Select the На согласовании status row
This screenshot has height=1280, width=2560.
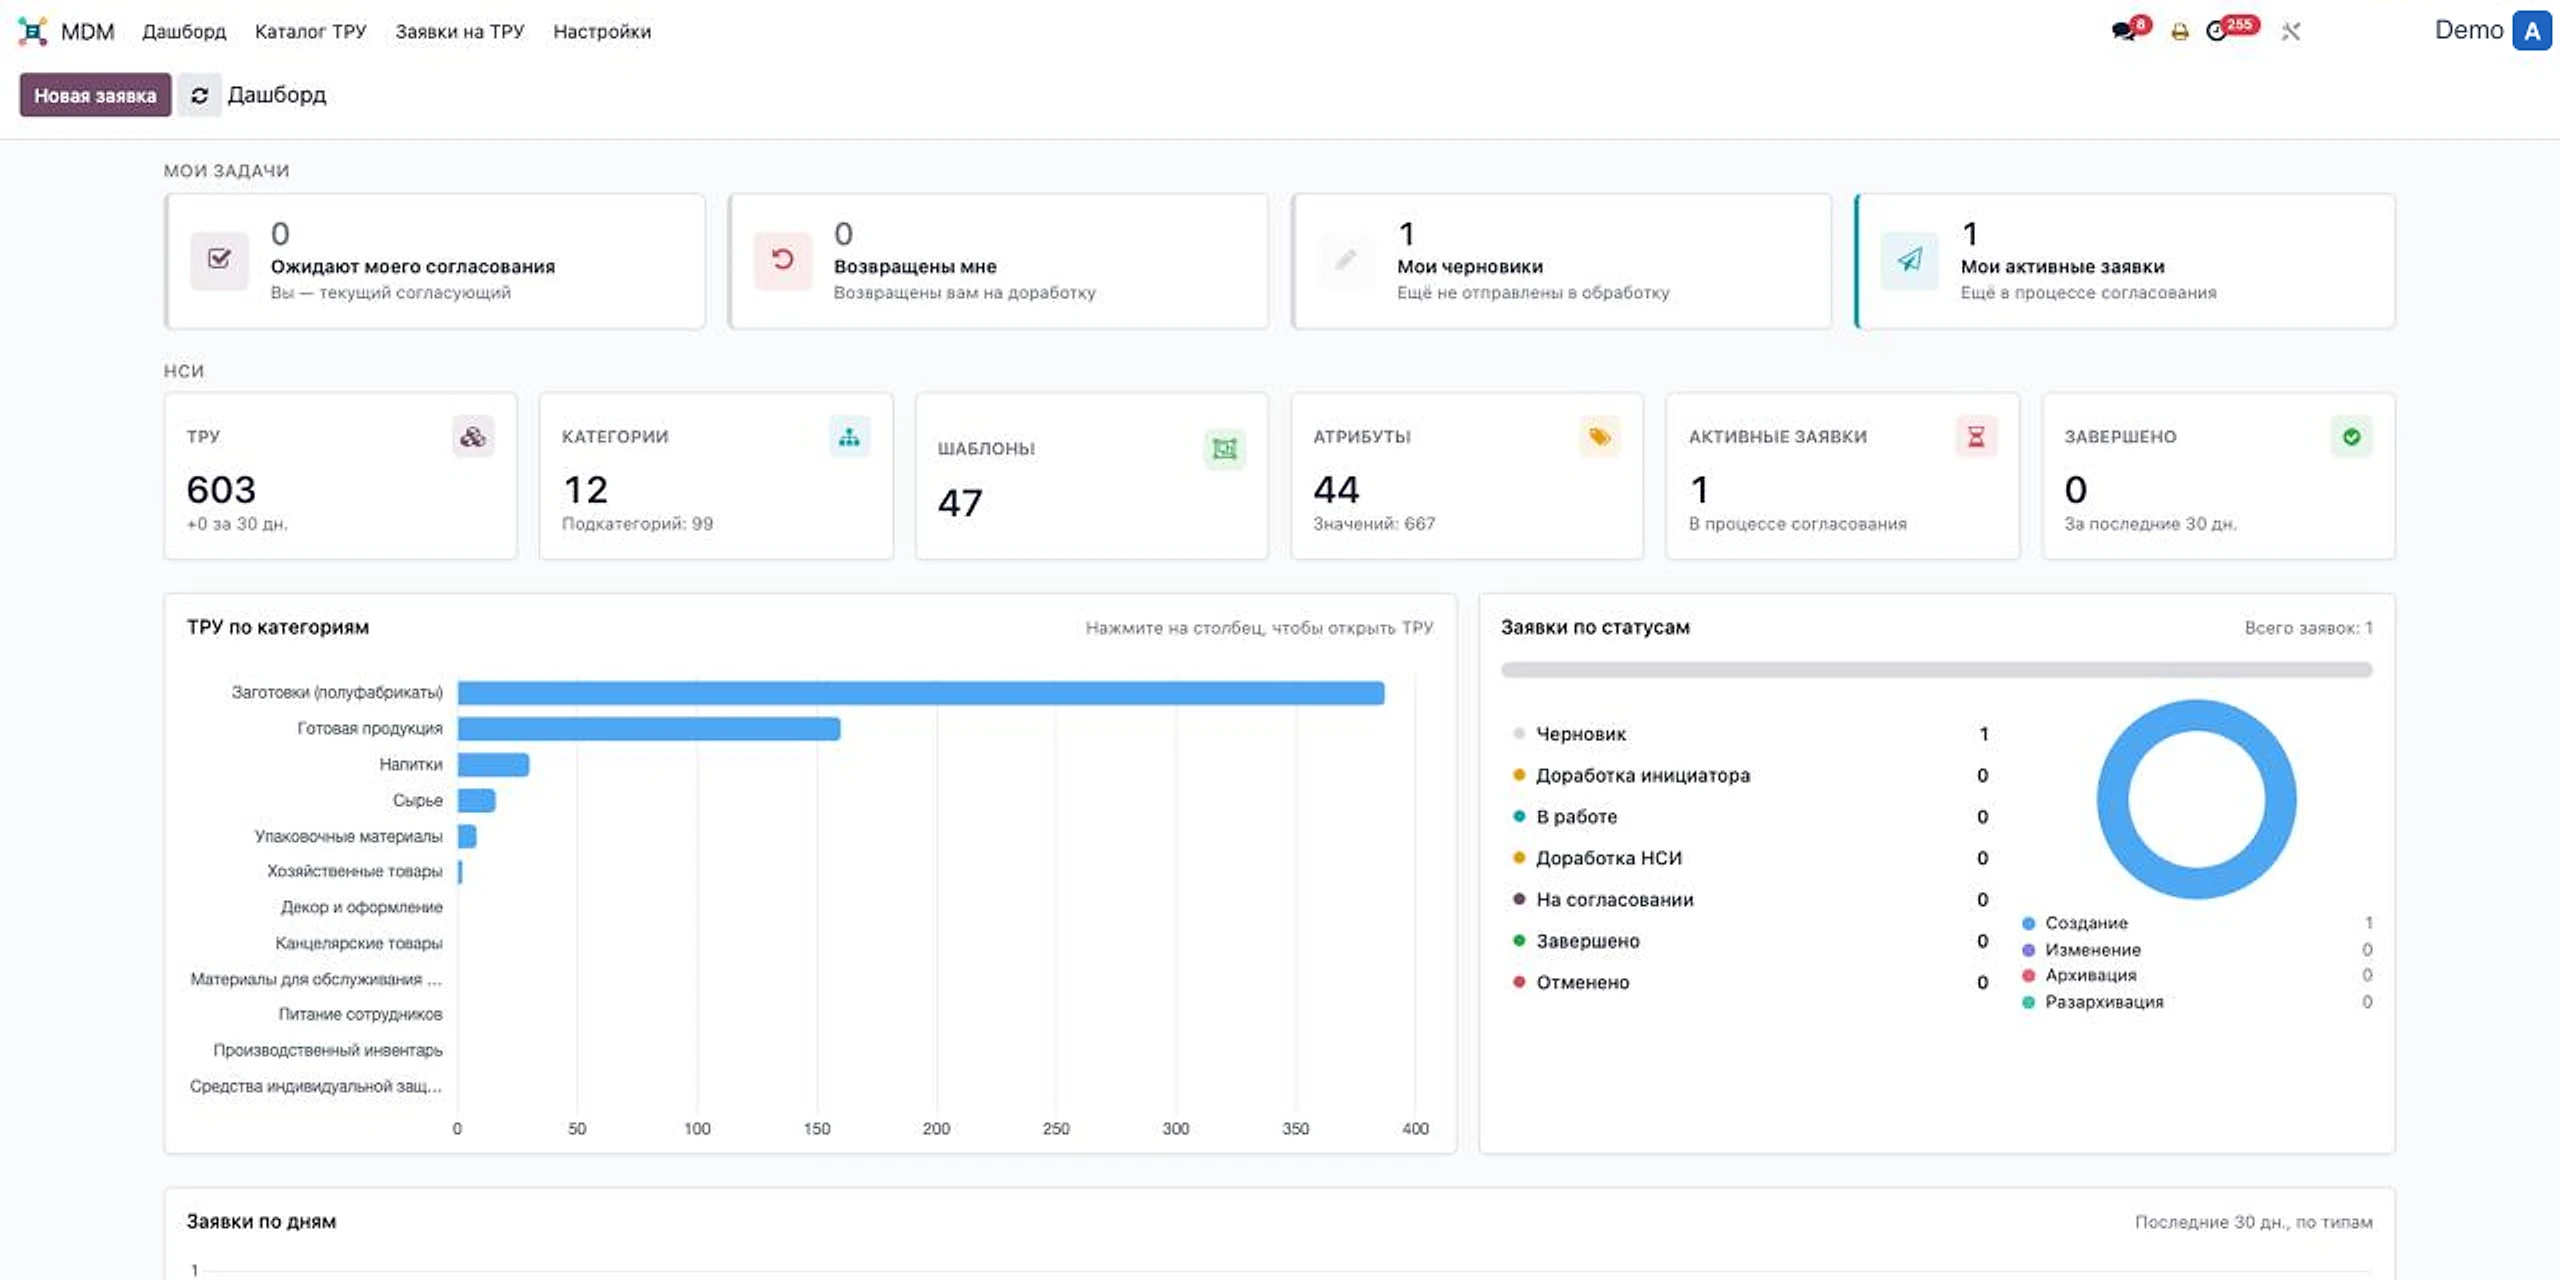pyautogui.click(x=1750, y=900)
